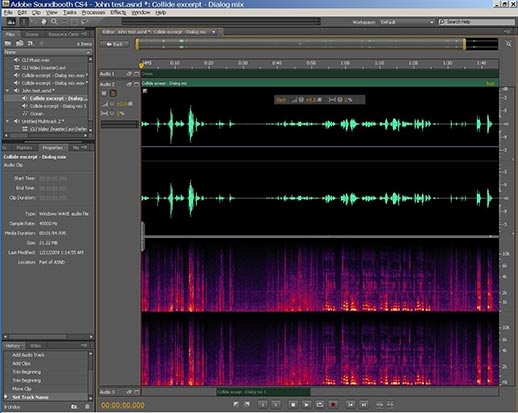Click the Fade In transport icon
This screenshot has width=518, height=413.
click(x=236, y=404)
